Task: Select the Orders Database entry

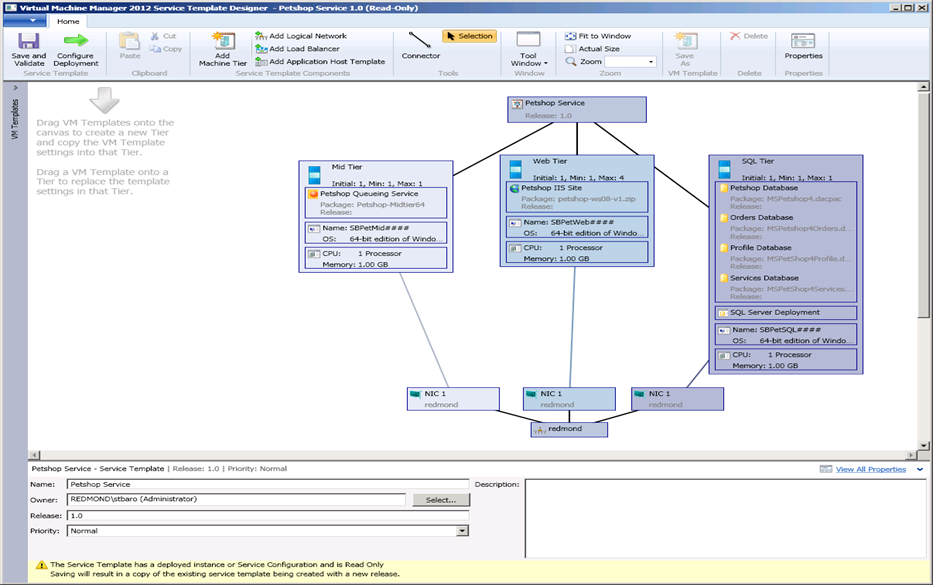Action: tap(761, 218)
